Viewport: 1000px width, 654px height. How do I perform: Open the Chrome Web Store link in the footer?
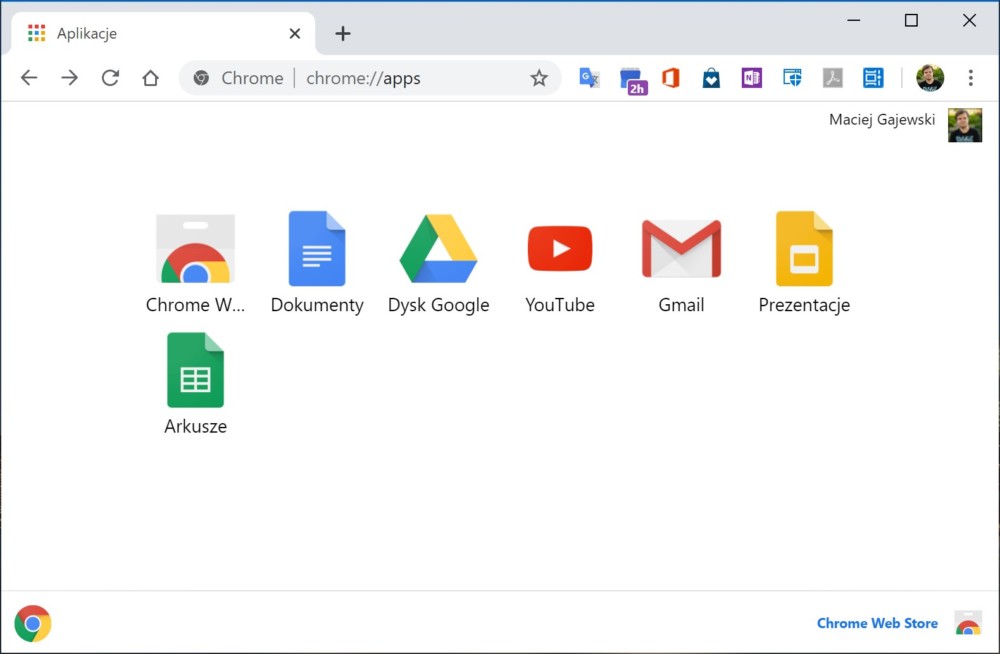coord(877,623)
